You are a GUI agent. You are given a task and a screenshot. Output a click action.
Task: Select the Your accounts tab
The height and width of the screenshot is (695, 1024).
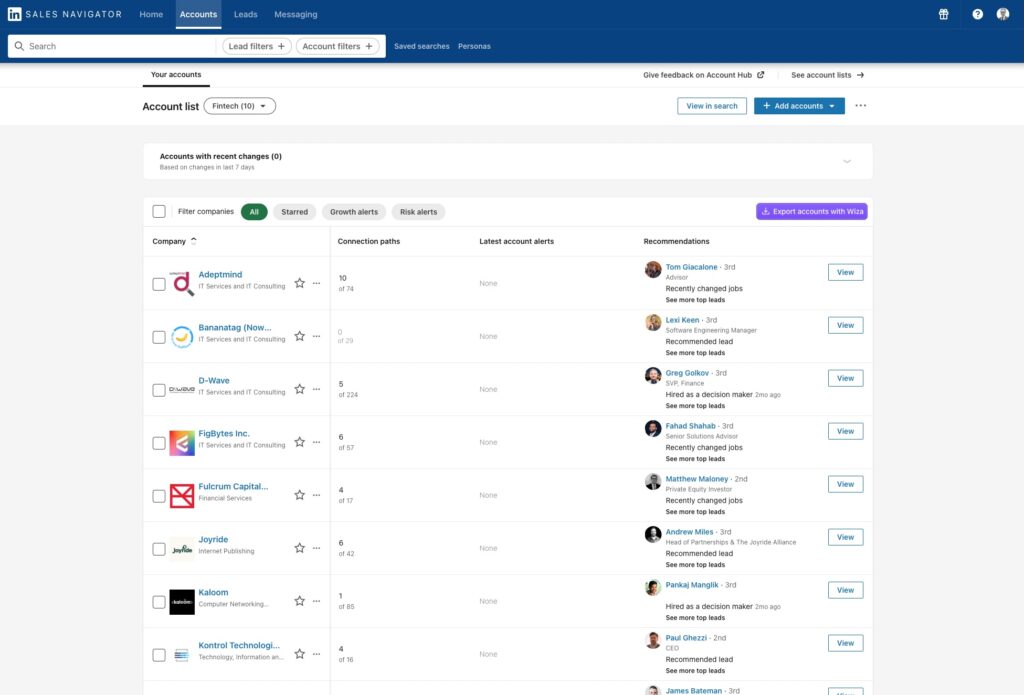click(x=176, y=74)
